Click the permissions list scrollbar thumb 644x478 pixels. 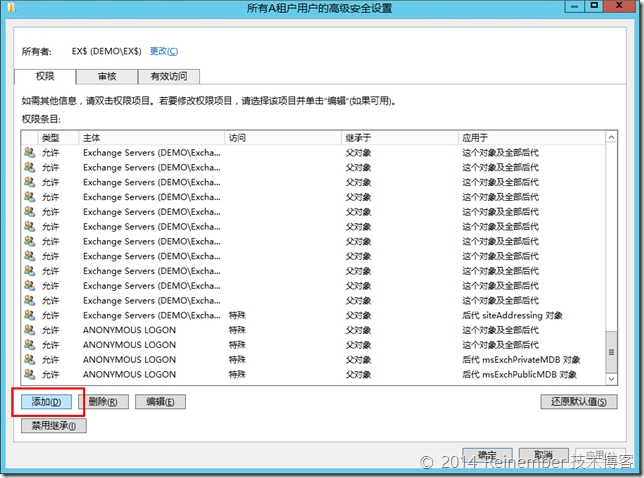tap(611, 352)
